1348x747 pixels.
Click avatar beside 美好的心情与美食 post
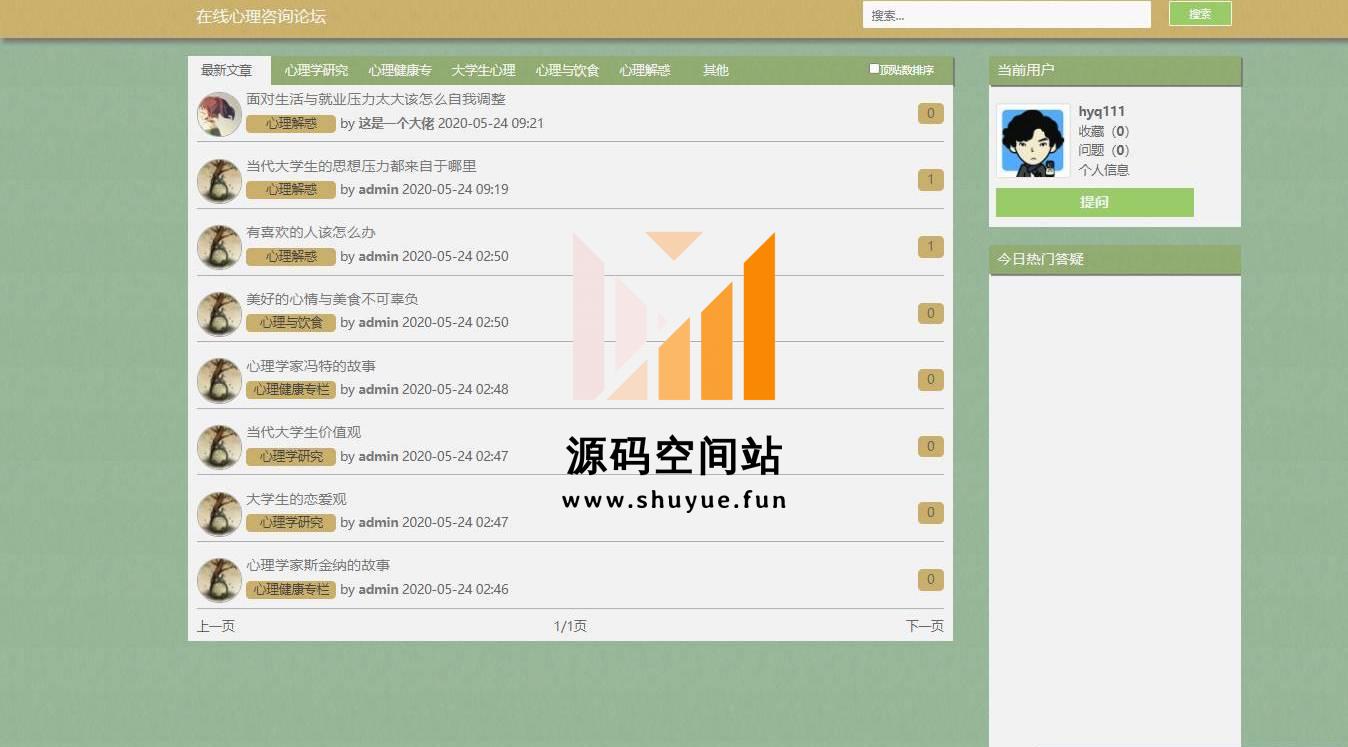(219, 314)
